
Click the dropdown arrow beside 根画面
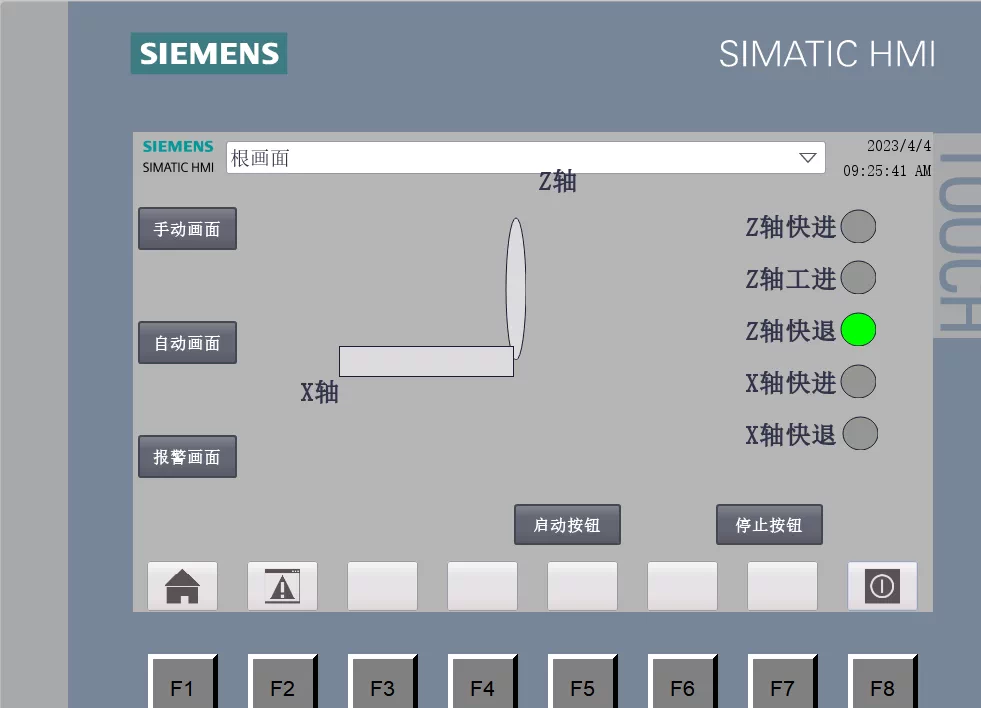pos(808,157)
